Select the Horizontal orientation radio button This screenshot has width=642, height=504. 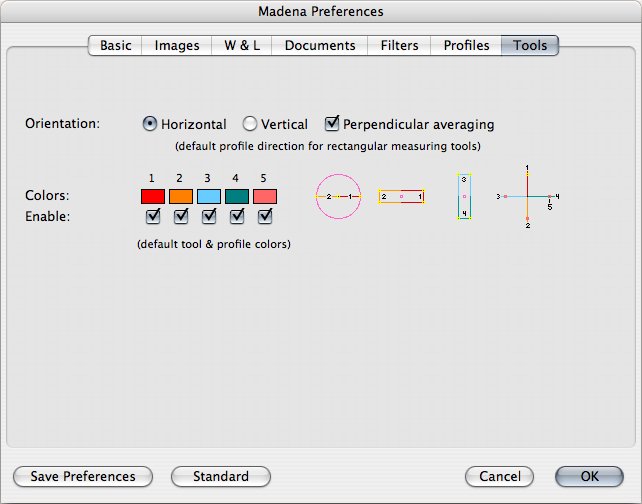tap(151, 125)
